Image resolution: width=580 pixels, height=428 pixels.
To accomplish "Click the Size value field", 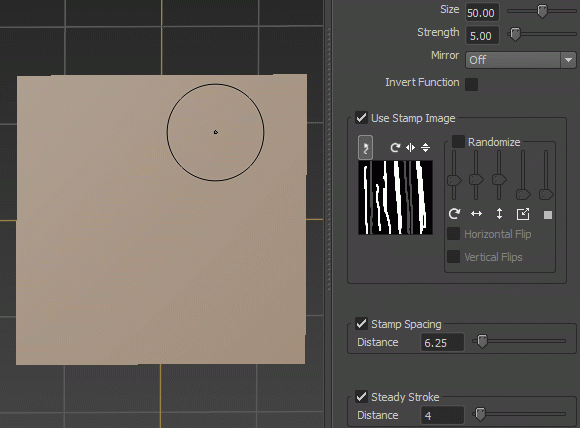I will coord(482,13).
